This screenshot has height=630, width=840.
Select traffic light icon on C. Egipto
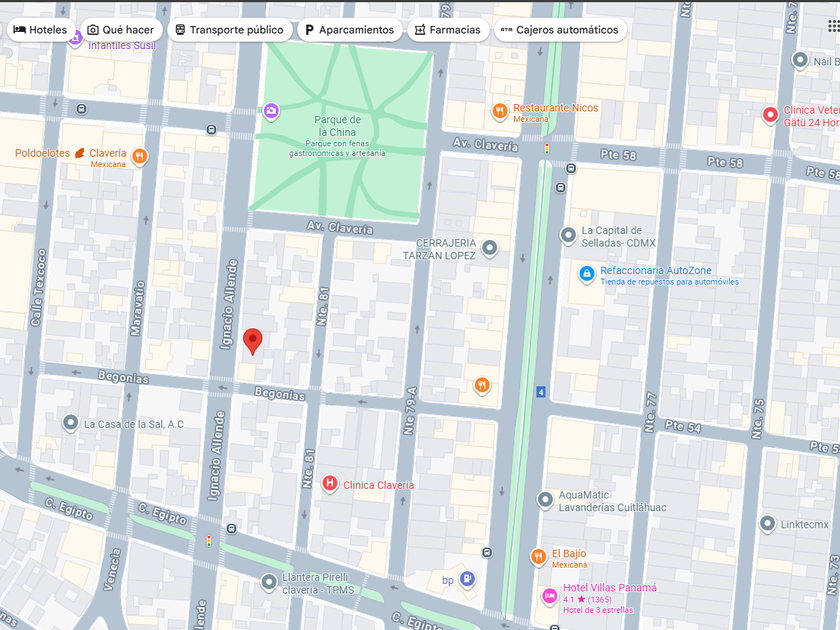pyautogui.click(x=209, y=541)
